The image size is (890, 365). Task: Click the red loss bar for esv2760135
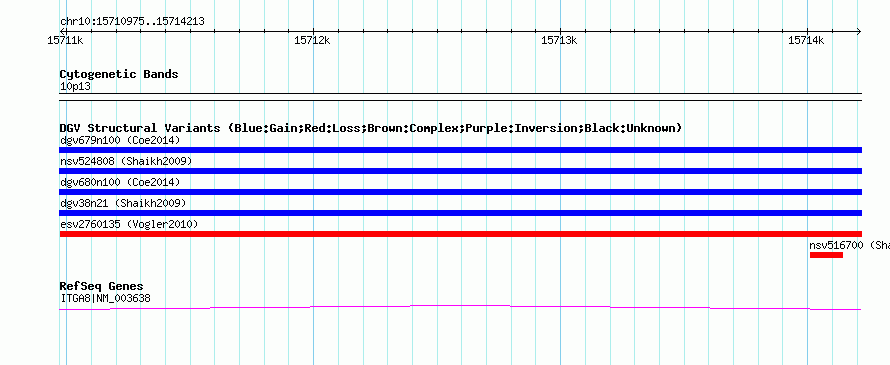[460, 234]
